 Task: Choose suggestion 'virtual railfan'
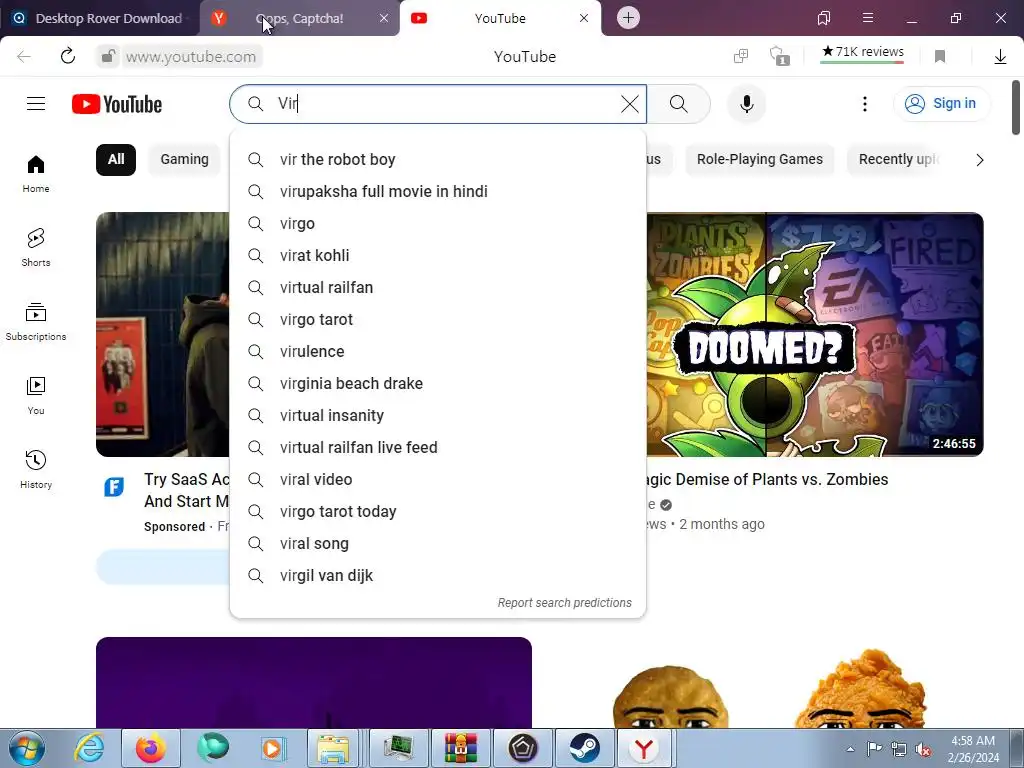438,287
